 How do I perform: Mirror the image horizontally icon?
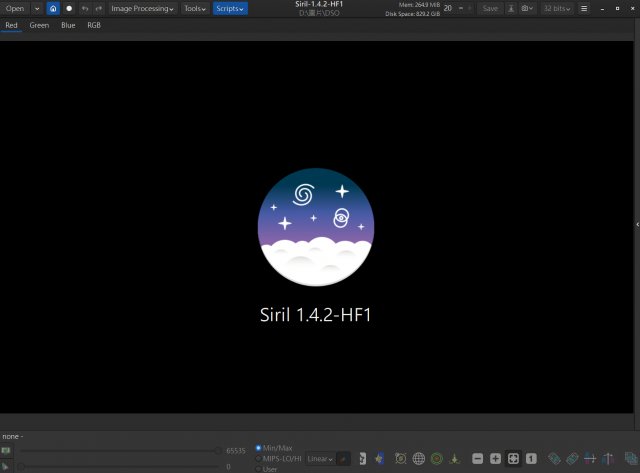pyautogui.click(x=590, y=459)
